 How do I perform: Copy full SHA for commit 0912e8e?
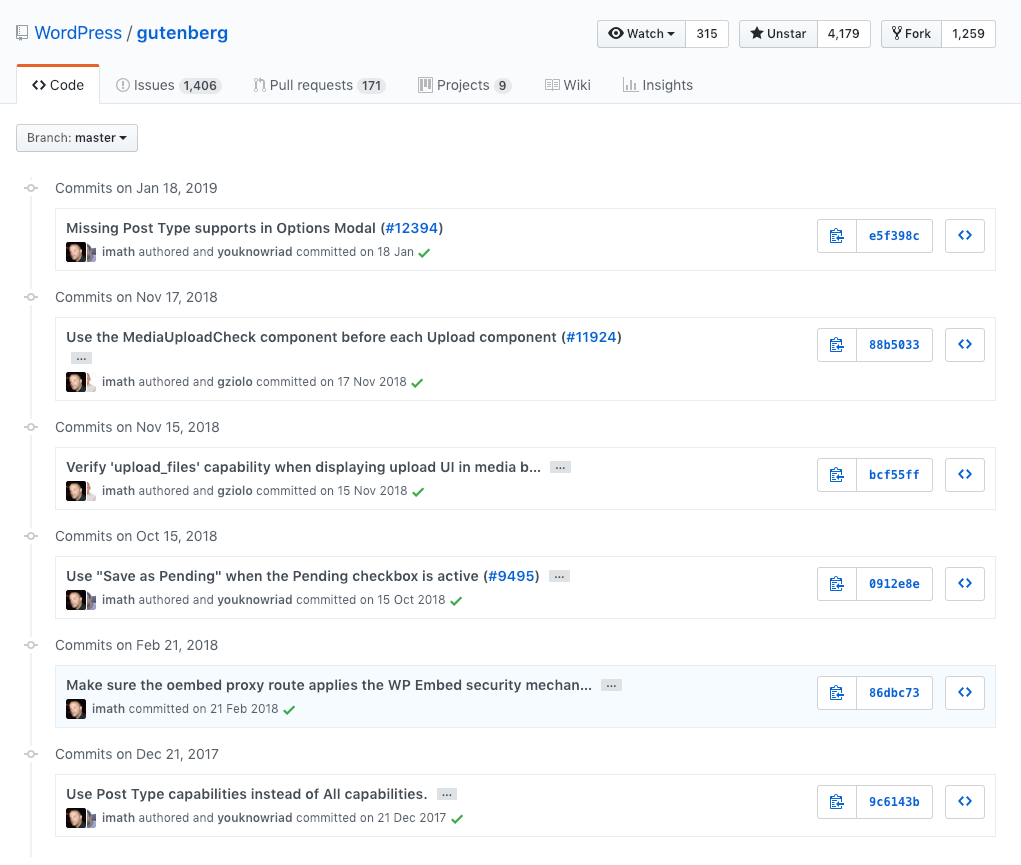coord(837,584)
